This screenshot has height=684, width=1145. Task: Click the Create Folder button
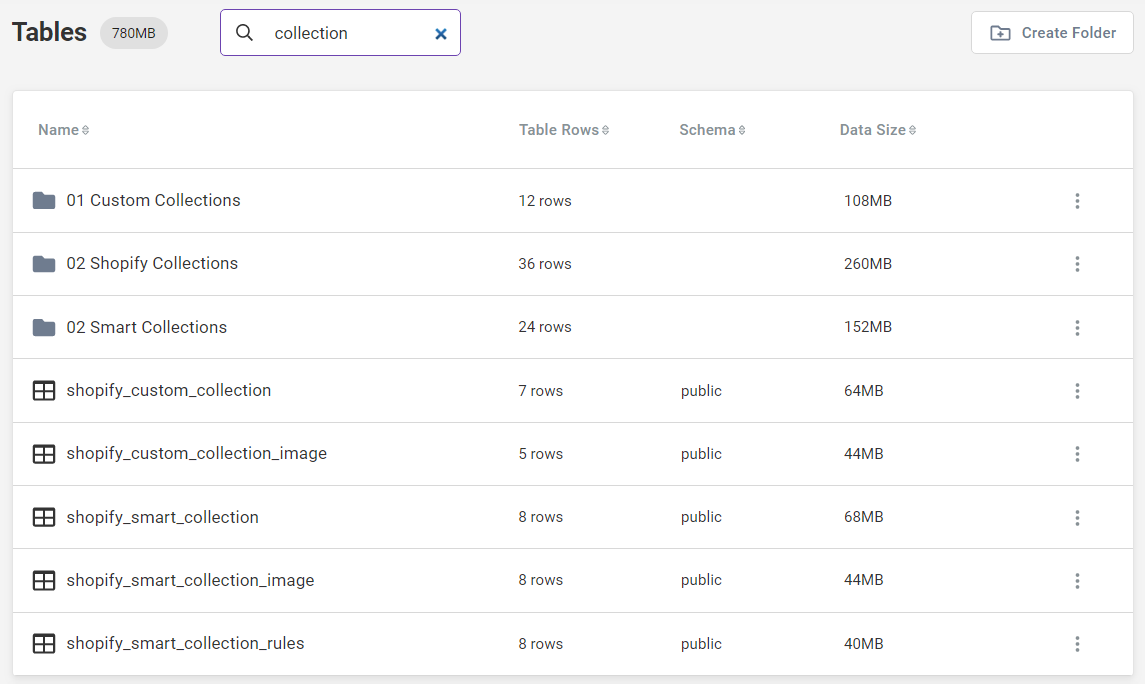pyautogui.click(x=1052, y=33)
